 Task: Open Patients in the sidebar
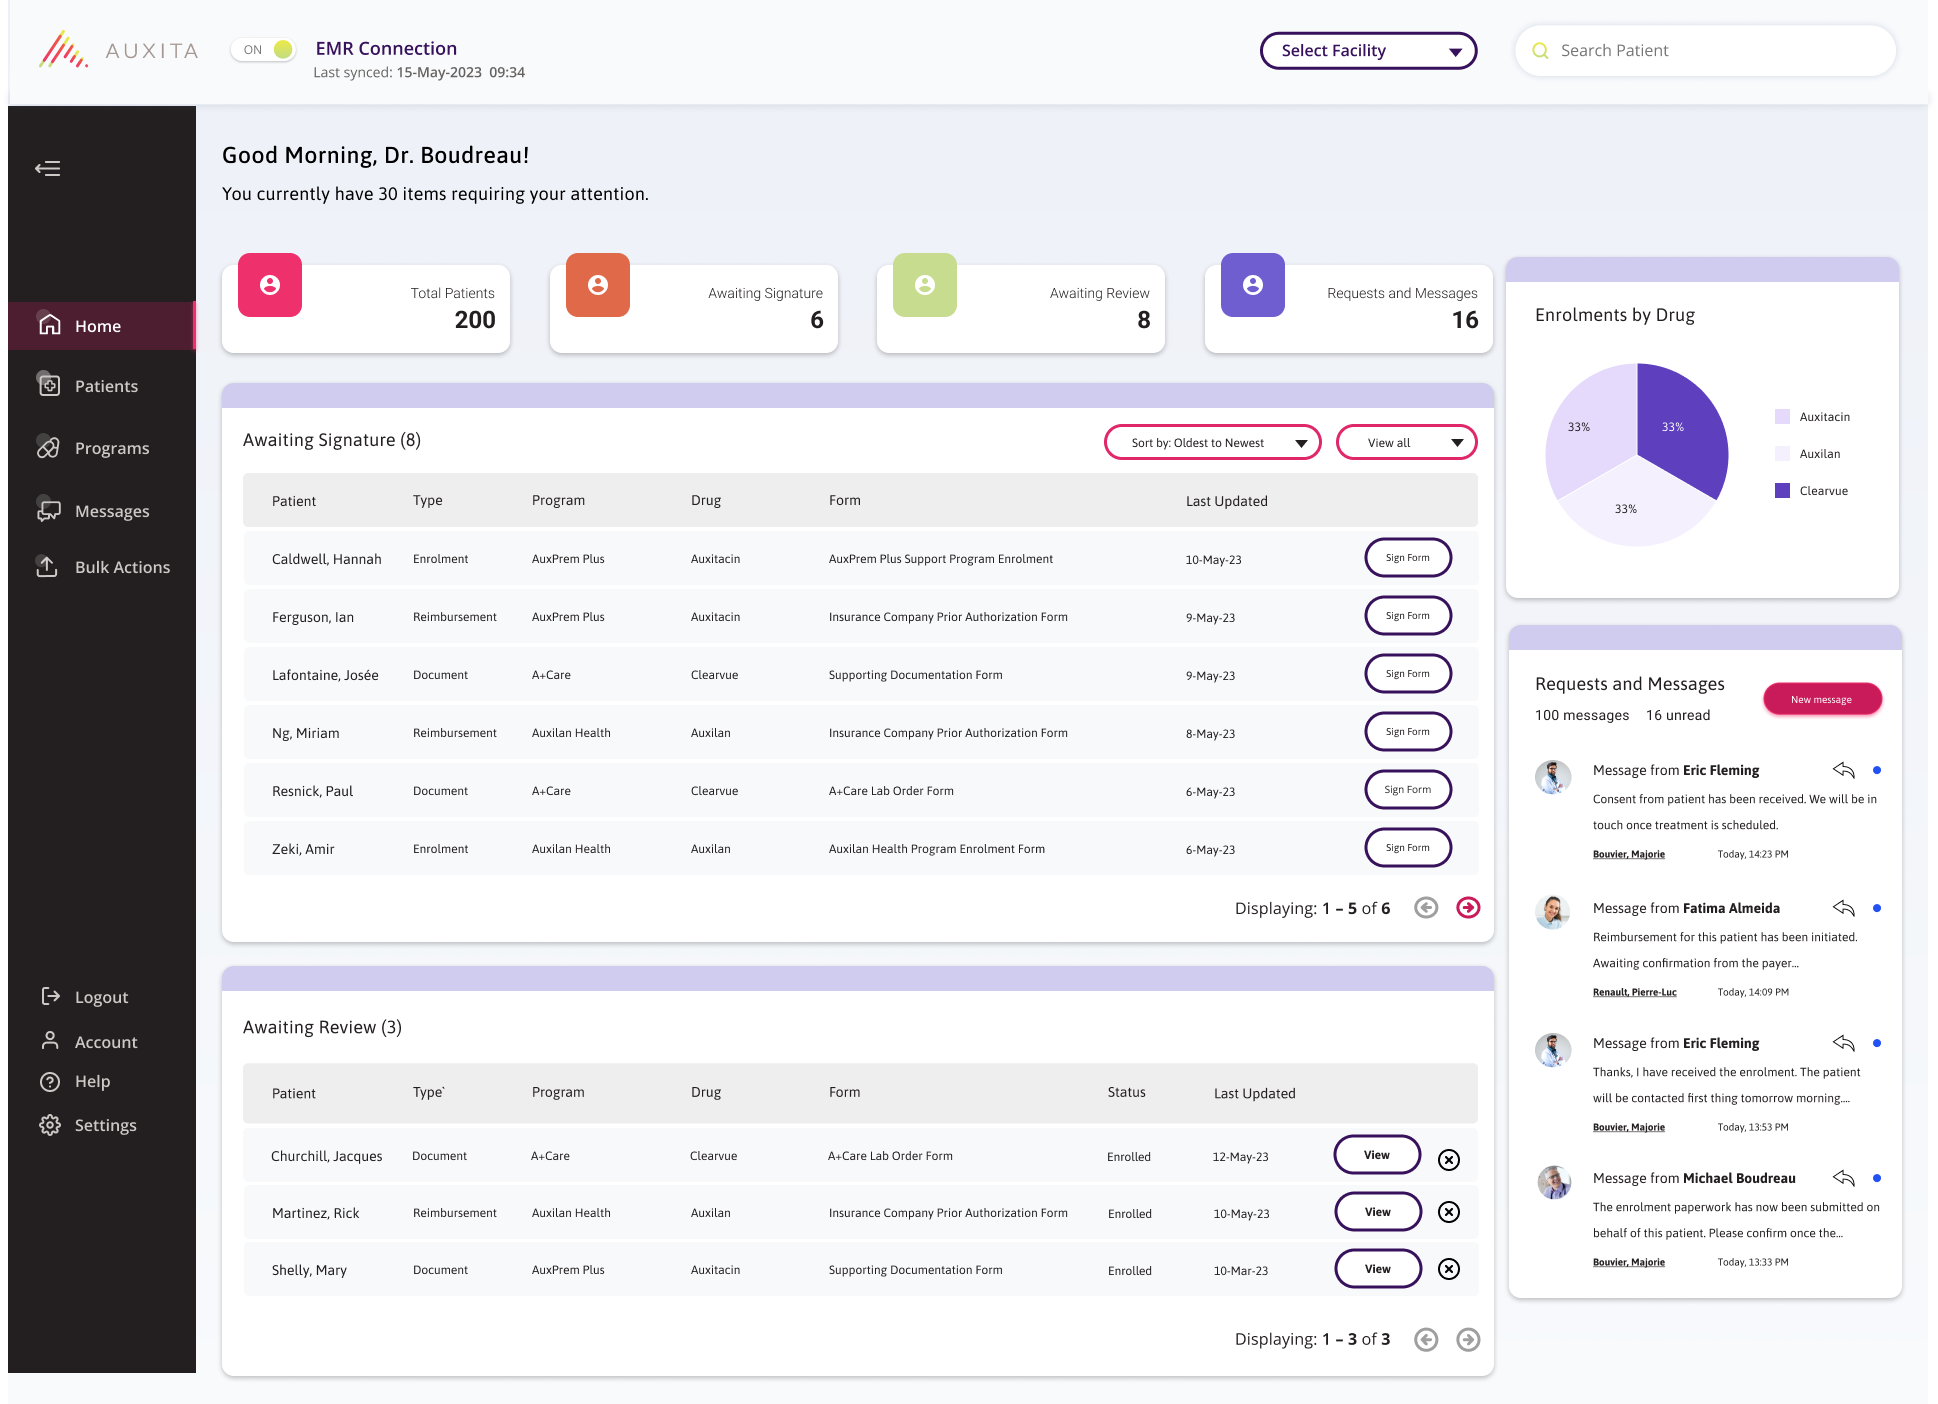(106, 386)
